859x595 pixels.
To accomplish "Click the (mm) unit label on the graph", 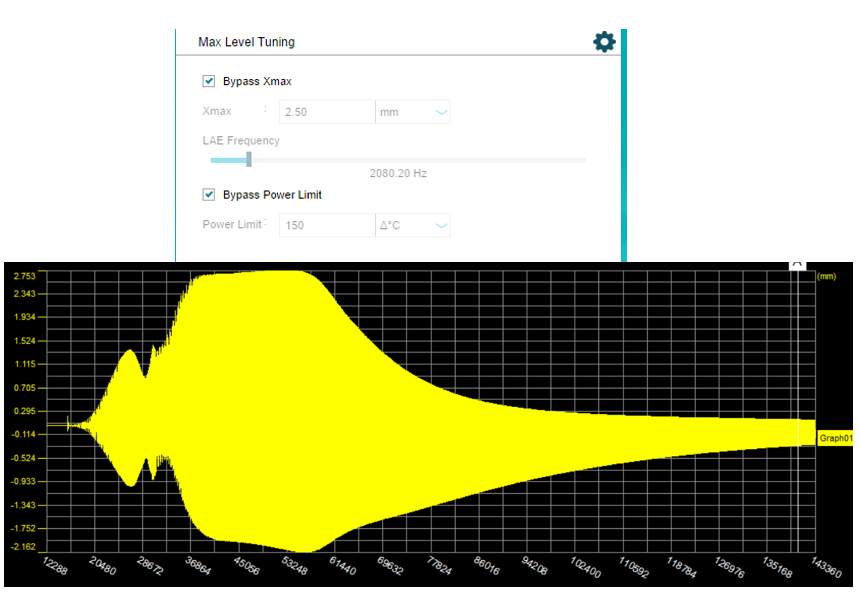I will click(x=826, y=276).
